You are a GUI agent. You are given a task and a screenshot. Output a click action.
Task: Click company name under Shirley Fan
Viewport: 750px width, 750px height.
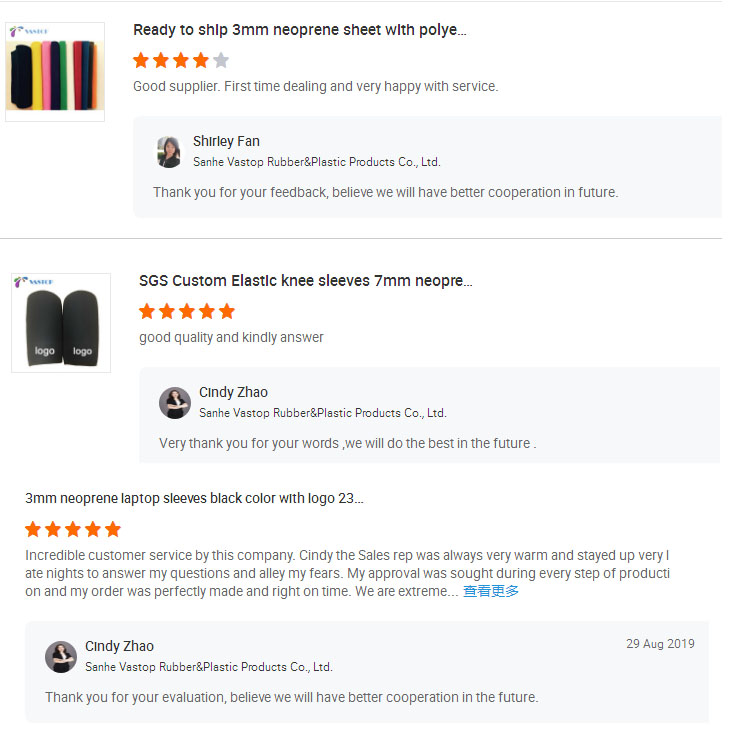click(x=316, y=162)
